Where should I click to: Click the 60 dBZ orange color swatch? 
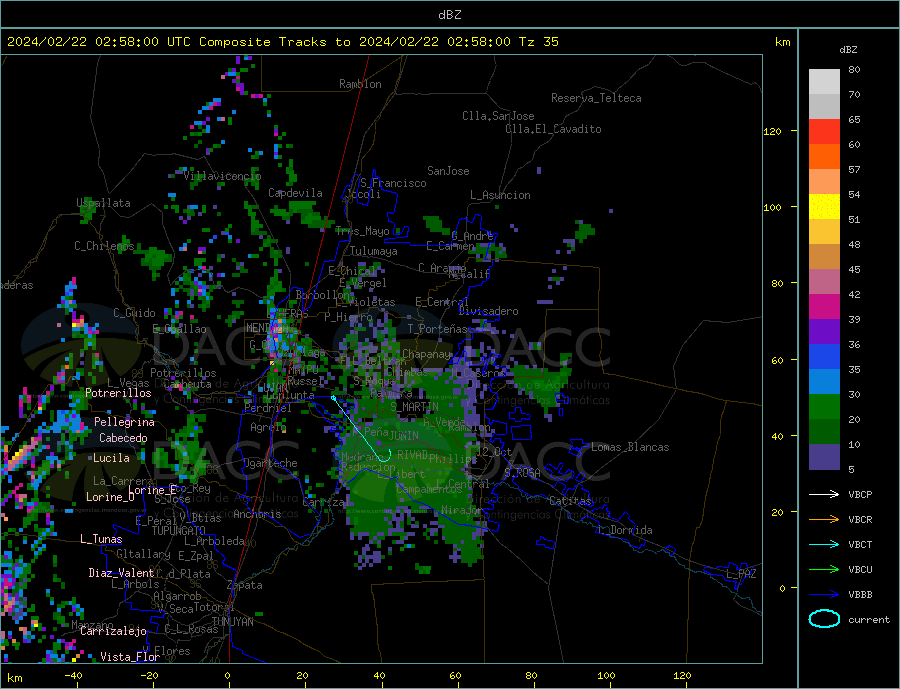click(x=824, y=157)
